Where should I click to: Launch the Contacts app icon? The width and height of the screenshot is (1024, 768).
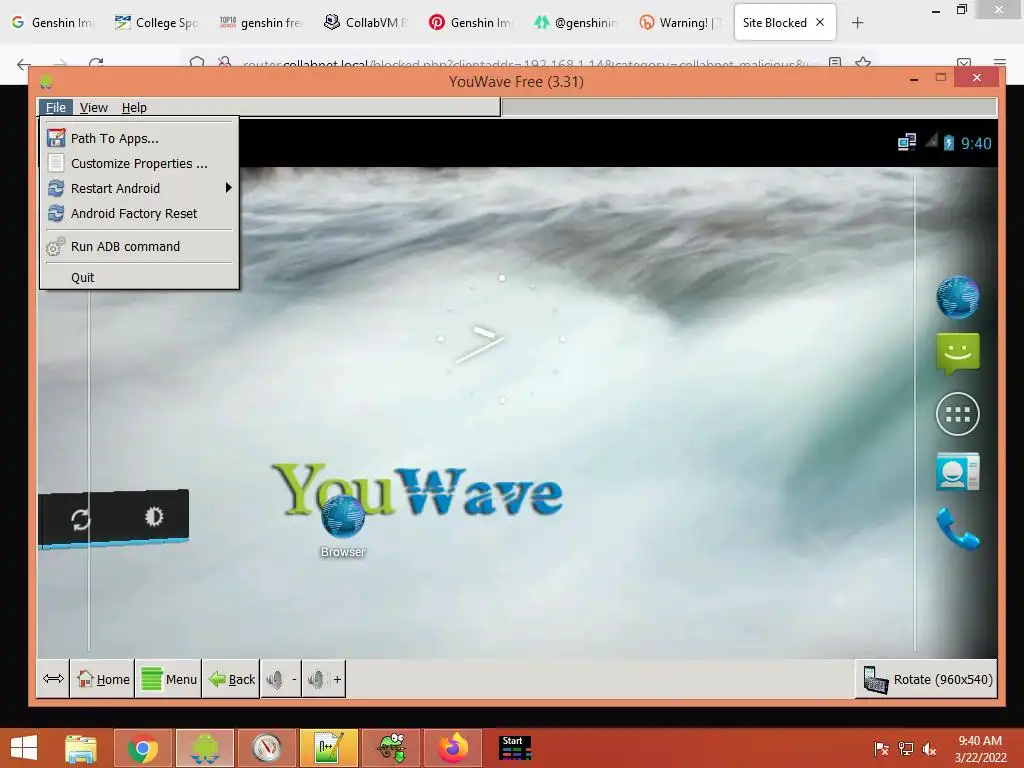(x=957, y=472)
